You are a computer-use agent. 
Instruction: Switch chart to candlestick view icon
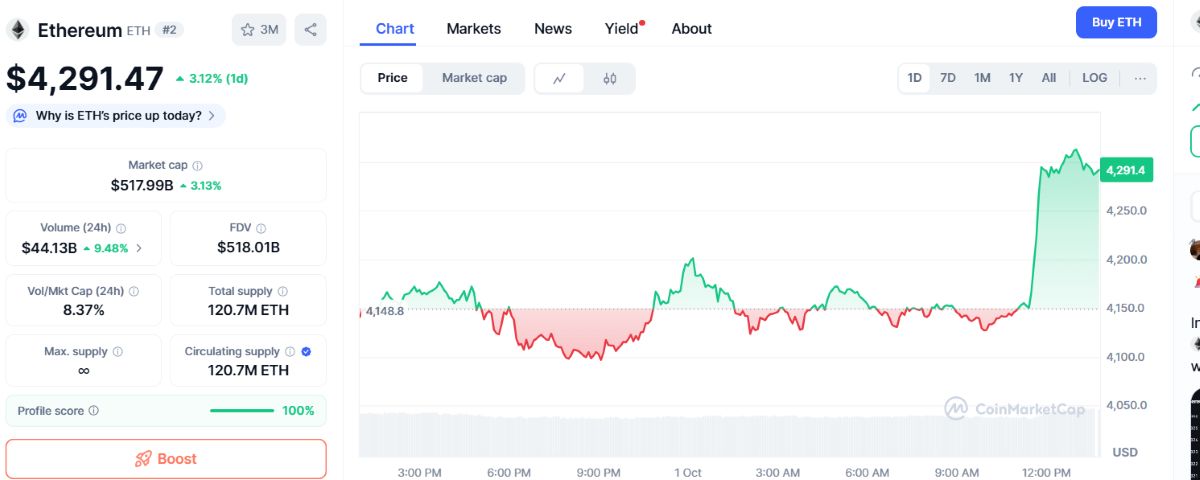(x=610, y=78)
